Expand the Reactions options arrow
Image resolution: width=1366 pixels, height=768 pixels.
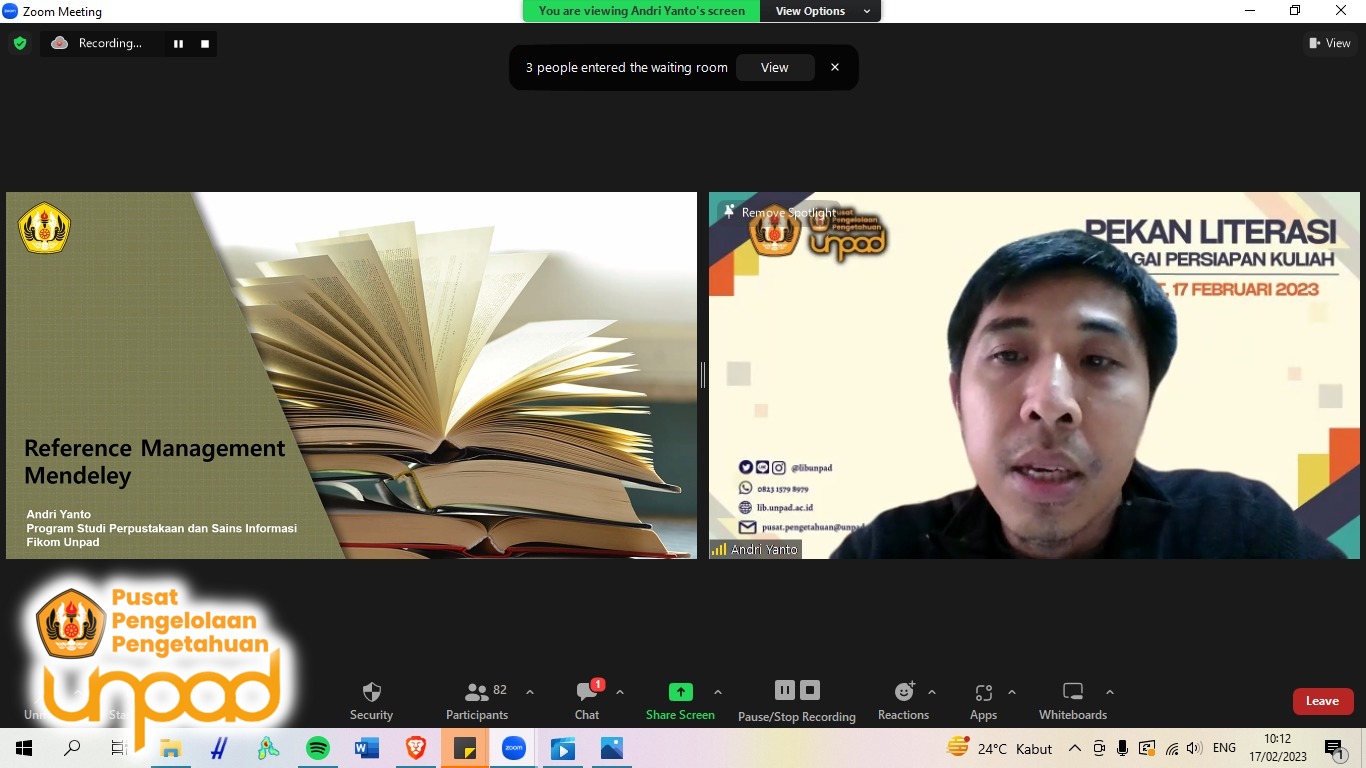pos(932,692)
